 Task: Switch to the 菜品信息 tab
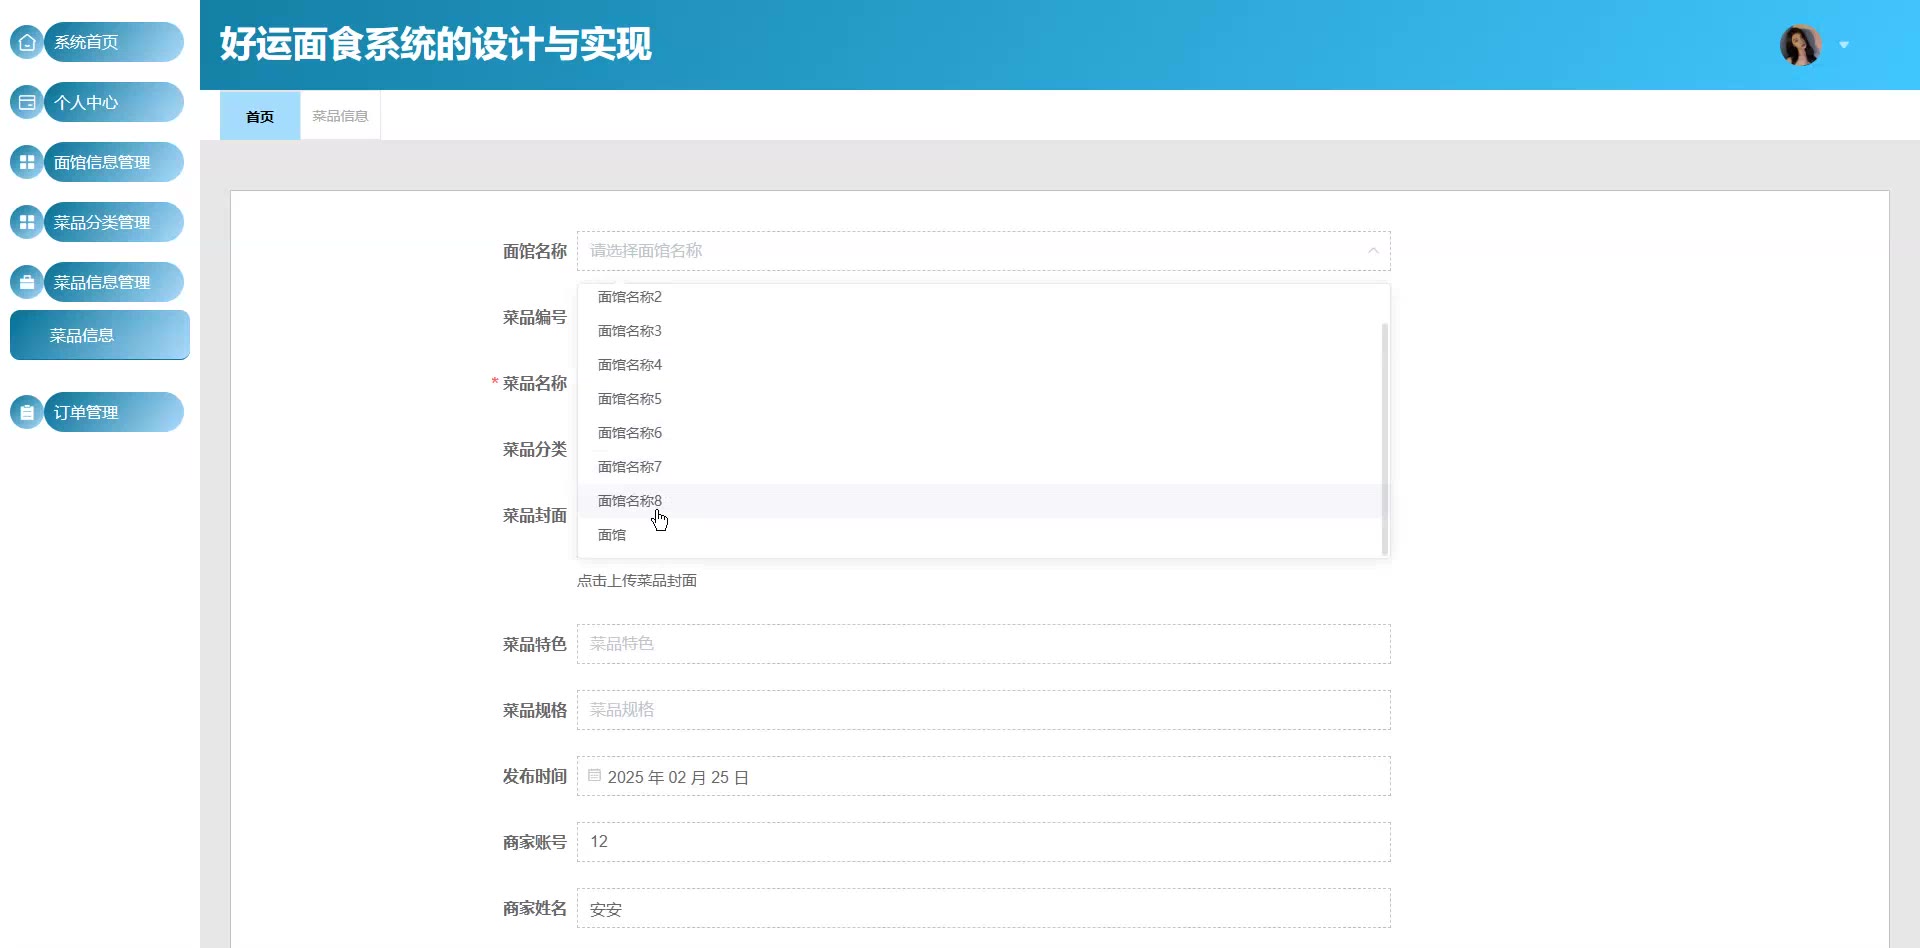(x=340, y=116)
